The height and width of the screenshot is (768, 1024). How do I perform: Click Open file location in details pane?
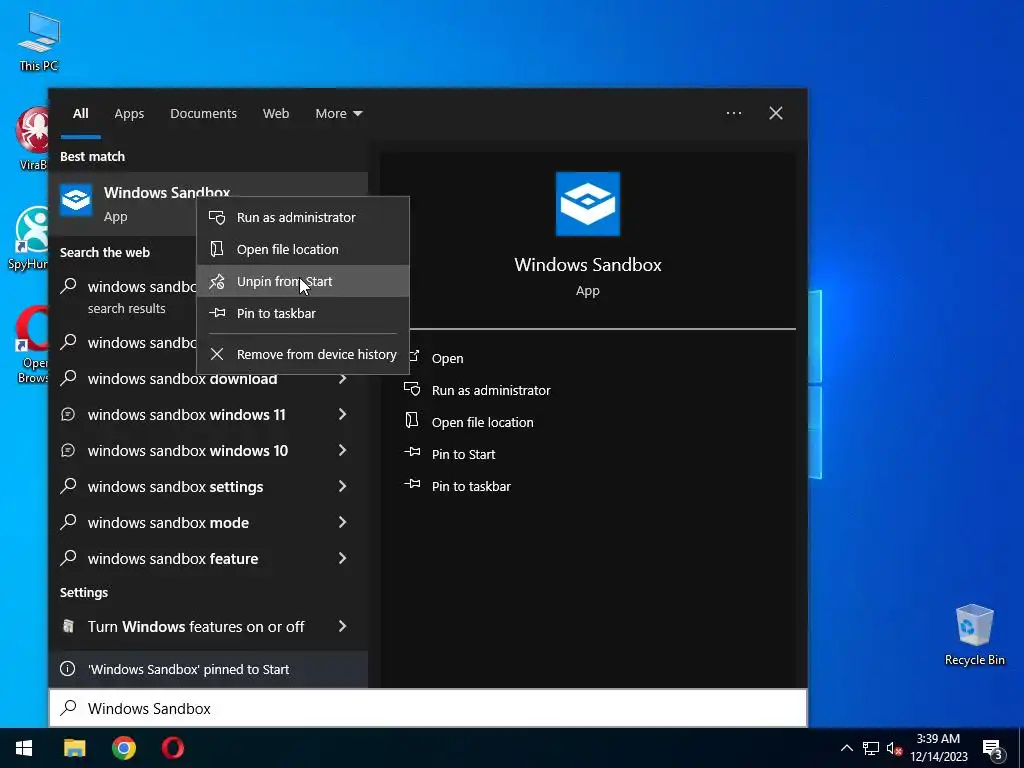click(x=482, y=423)
